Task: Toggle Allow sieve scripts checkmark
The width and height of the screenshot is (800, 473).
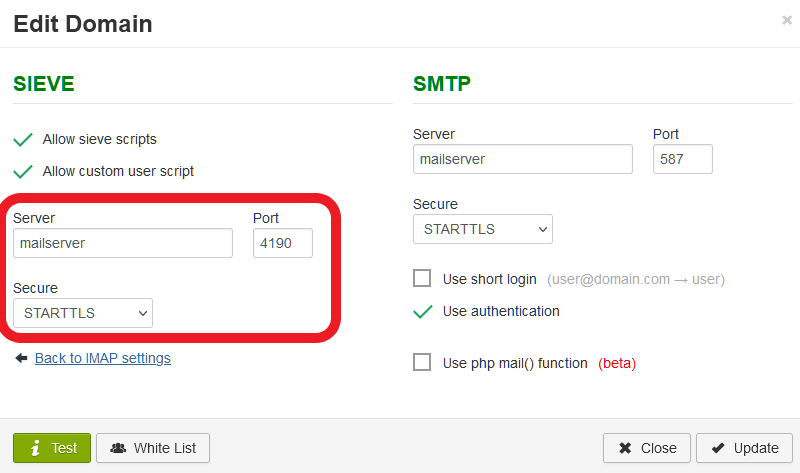Action: tap(23, 139)
